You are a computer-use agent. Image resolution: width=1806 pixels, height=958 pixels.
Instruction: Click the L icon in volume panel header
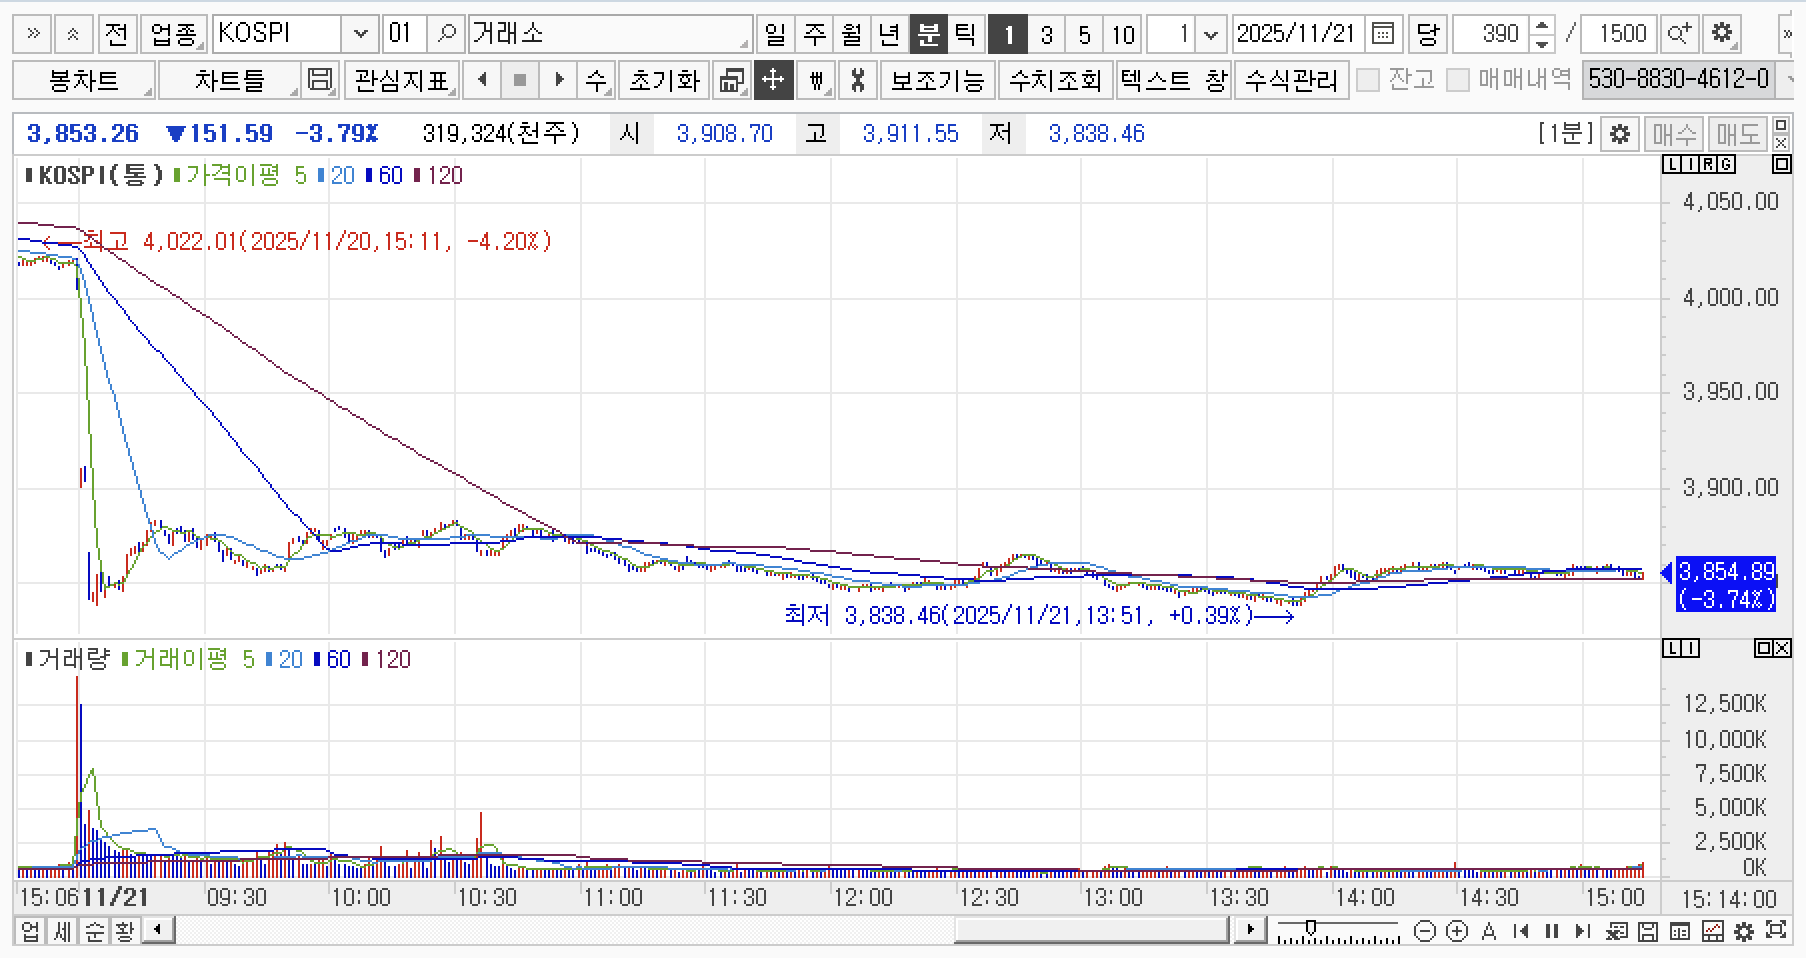click(1671, 648)
